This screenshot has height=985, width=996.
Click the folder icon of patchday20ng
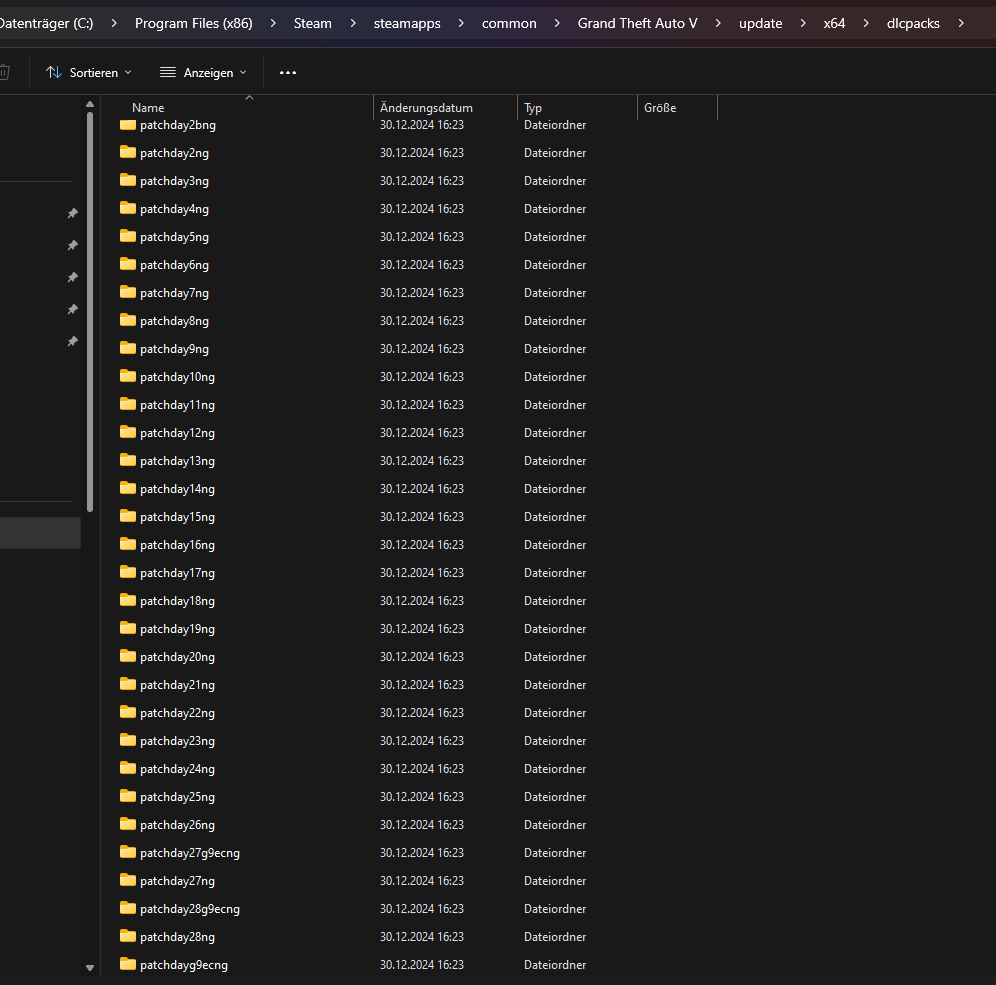(127, 656)
